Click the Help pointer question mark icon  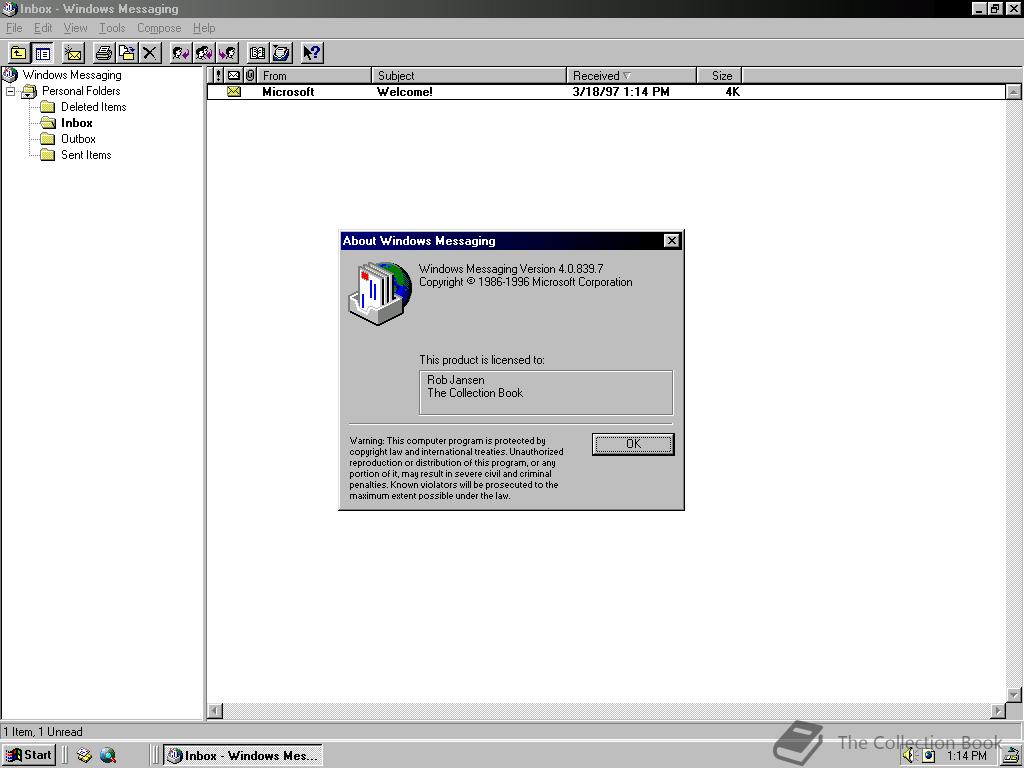point(312,53)
